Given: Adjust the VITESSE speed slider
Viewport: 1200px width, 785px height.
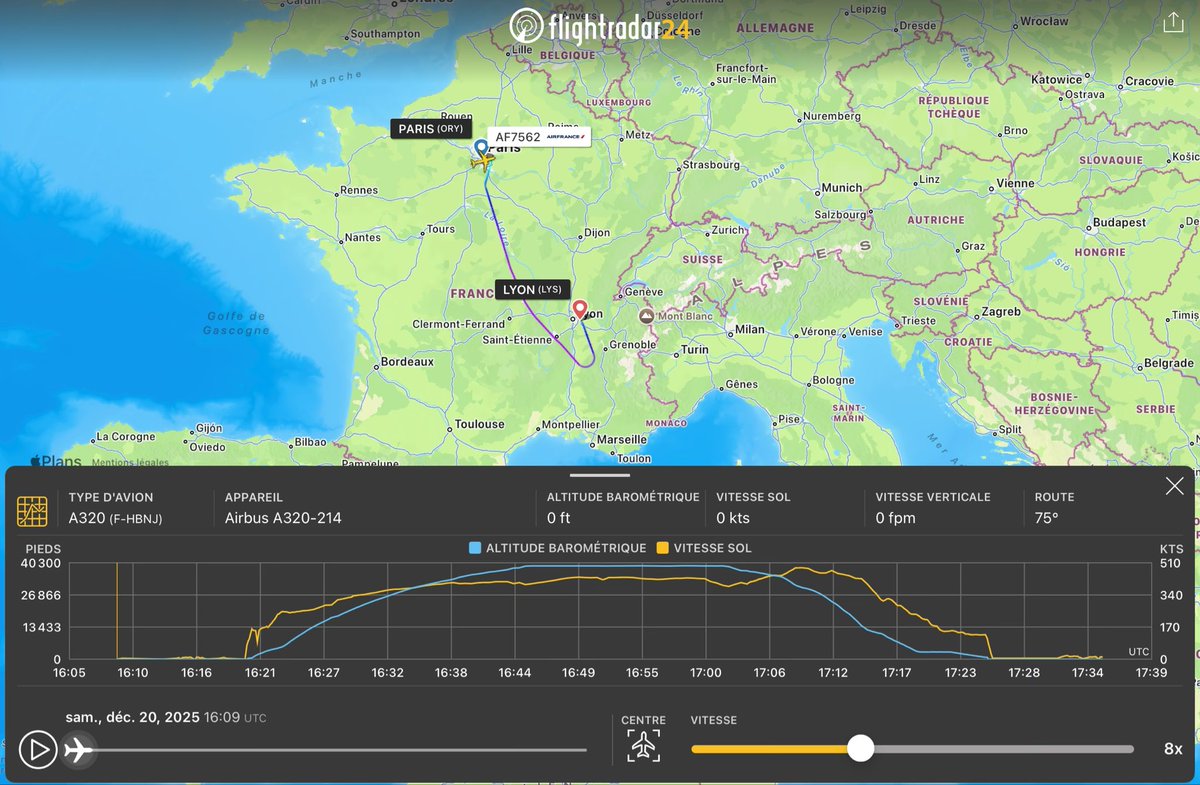Looking at the screenshot, I should click(862, 748).
